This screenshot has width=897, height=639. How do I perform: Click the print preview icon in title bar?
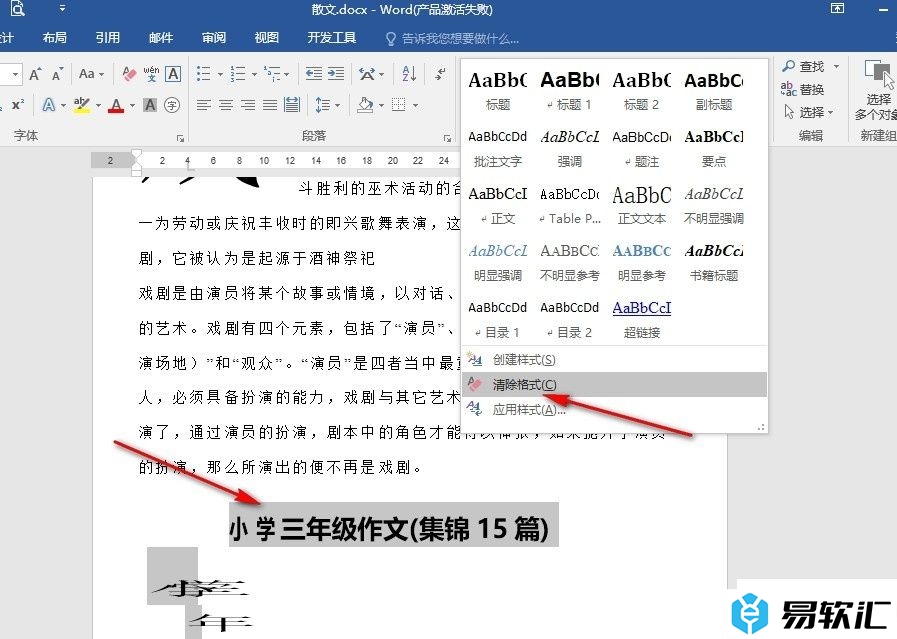pos(18,9)
